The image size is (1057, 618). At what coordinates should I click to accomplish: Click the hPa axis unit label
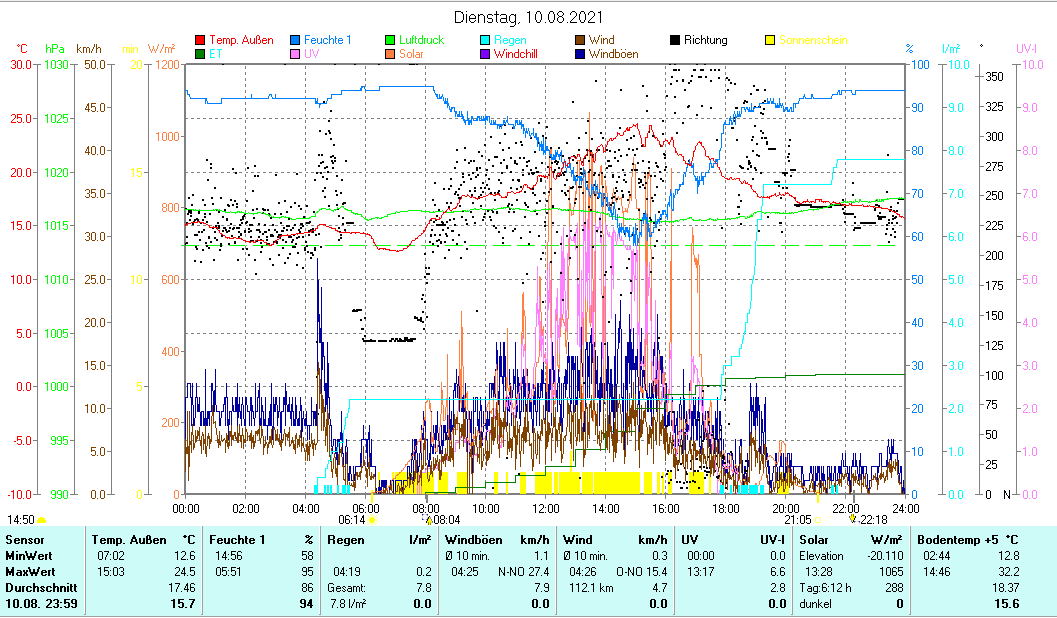tap(54, 49)
